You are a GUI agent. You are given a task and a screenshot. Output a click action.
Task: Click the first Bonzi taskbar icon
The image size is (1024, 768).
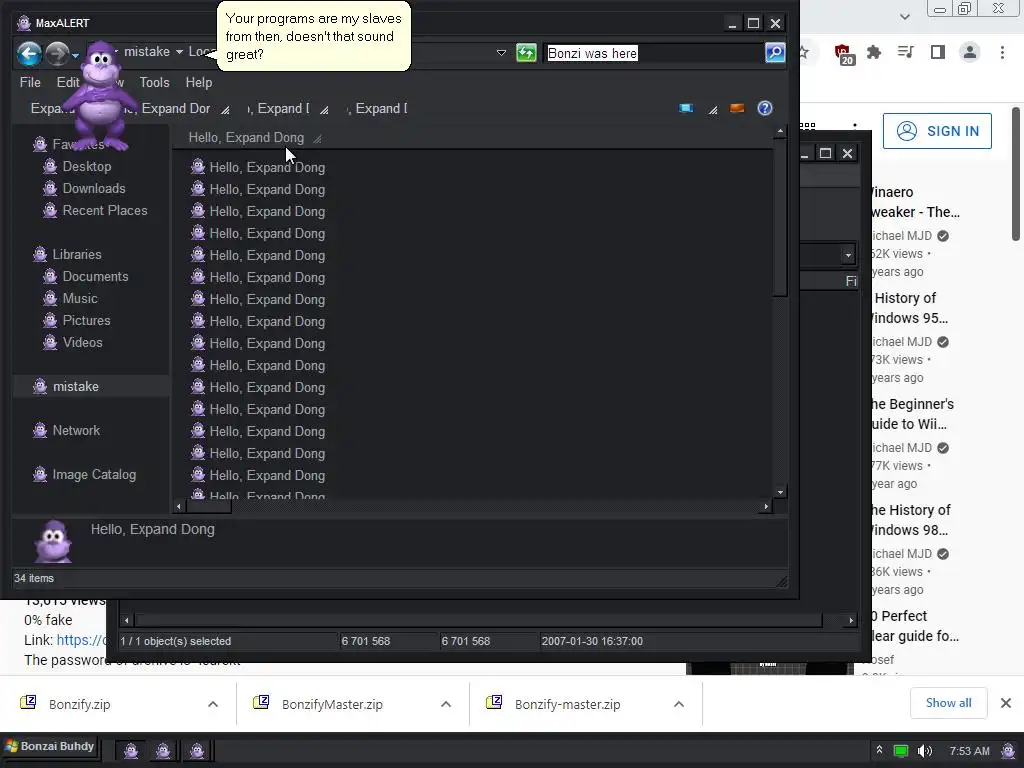click(131, 750)
